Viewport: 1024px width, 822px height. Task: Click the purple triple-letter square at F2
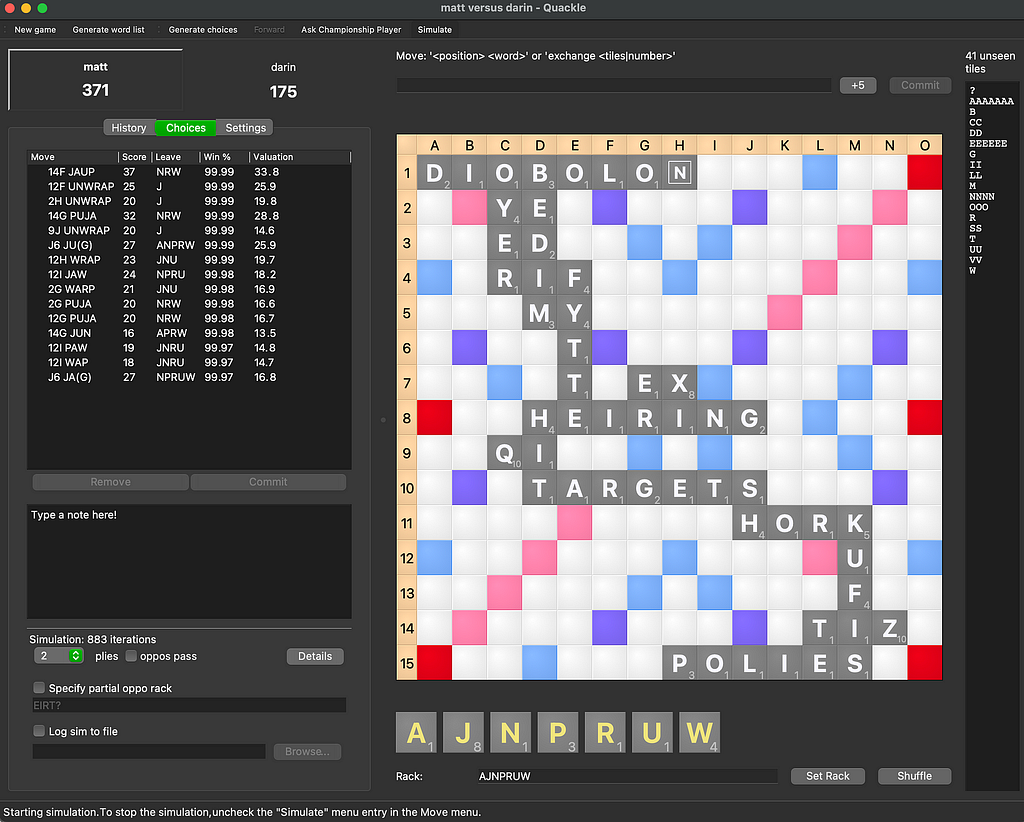click(x=609, y=208)
